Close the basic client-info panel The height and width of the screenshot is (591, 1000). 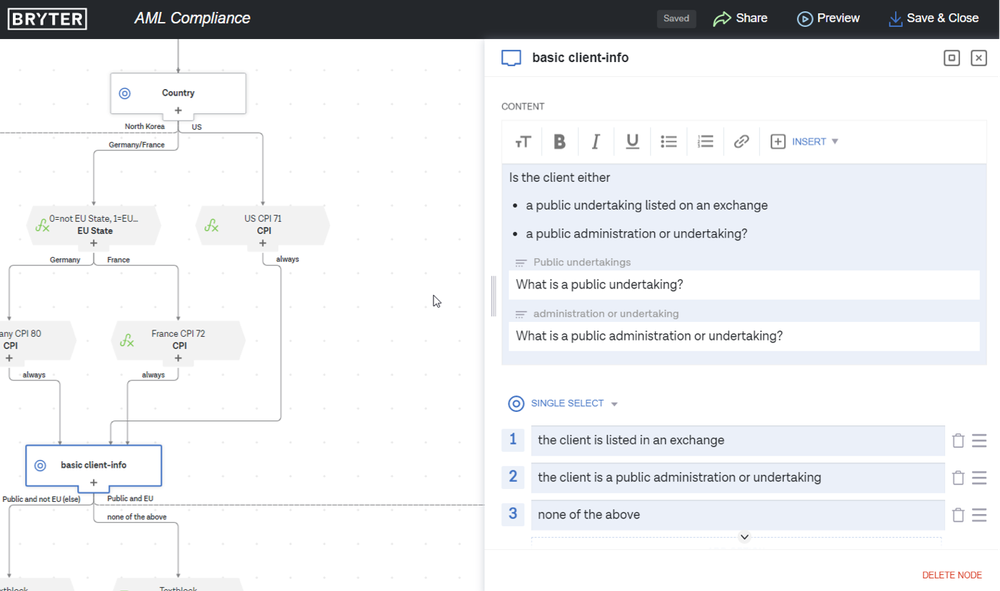[x=979, y=58]
